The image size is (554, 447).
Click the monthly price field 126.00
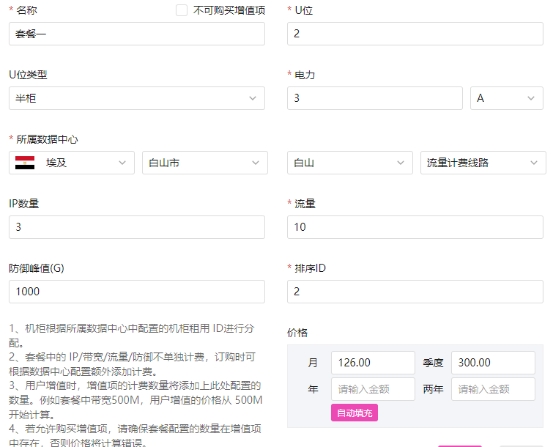click(x=373, y=363)
